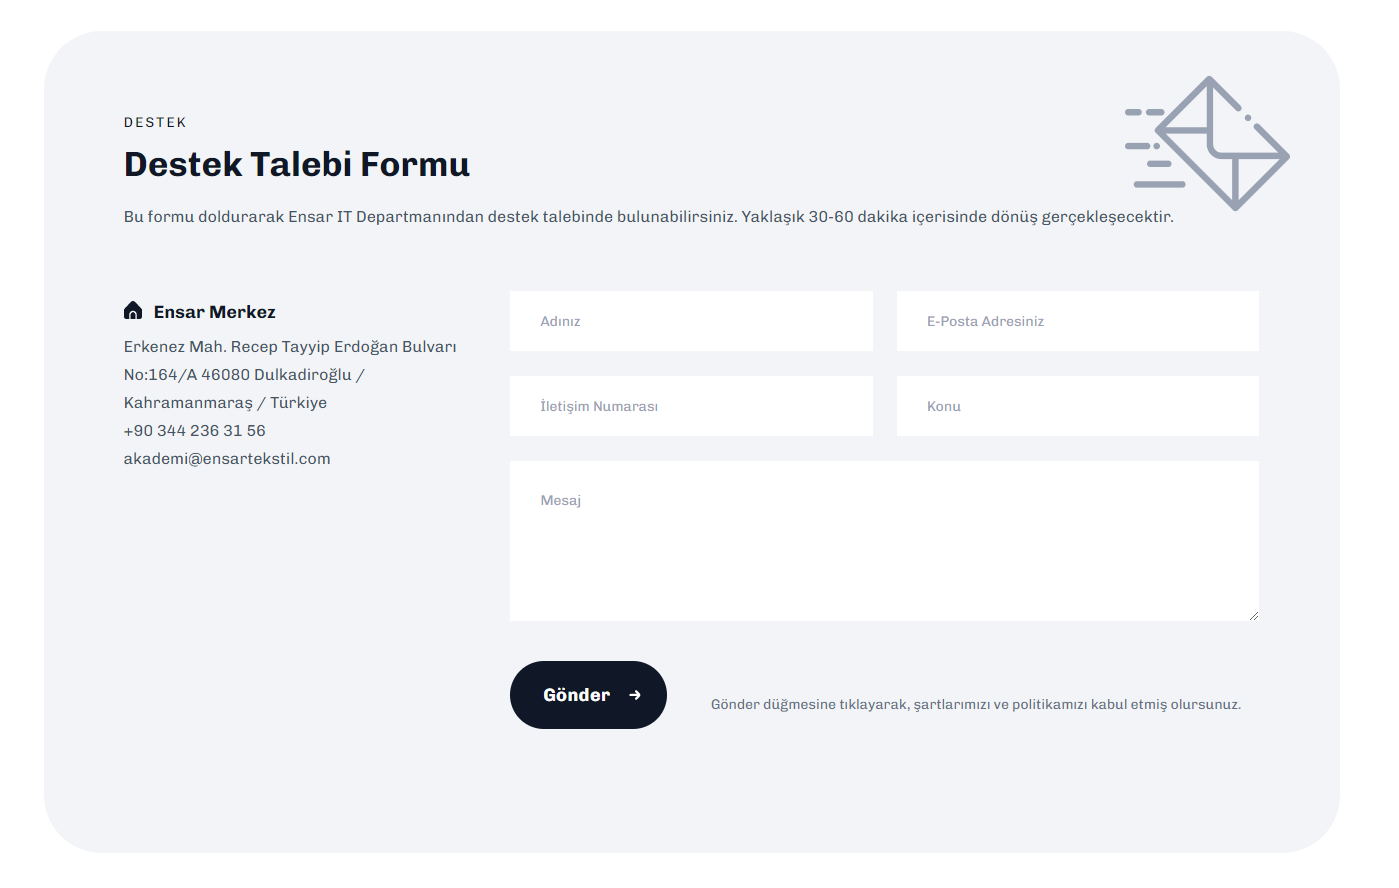This screenshot has width=1399, height=888.
Task: Click the Gönder button label text
Action: 576,695
